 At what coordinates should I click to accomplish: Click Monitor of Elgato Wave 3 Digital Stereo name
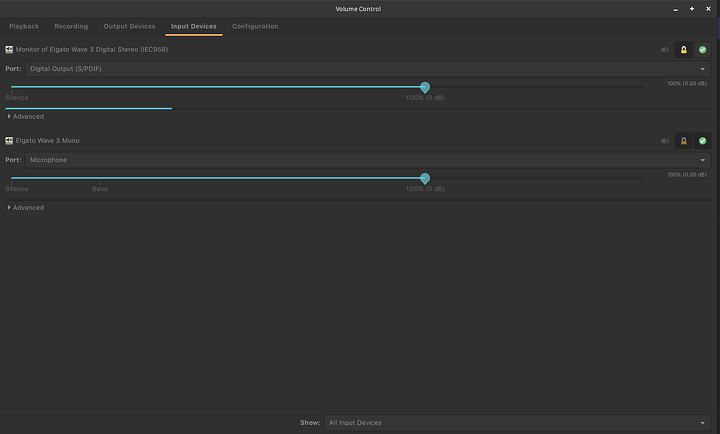click(92, 50)
